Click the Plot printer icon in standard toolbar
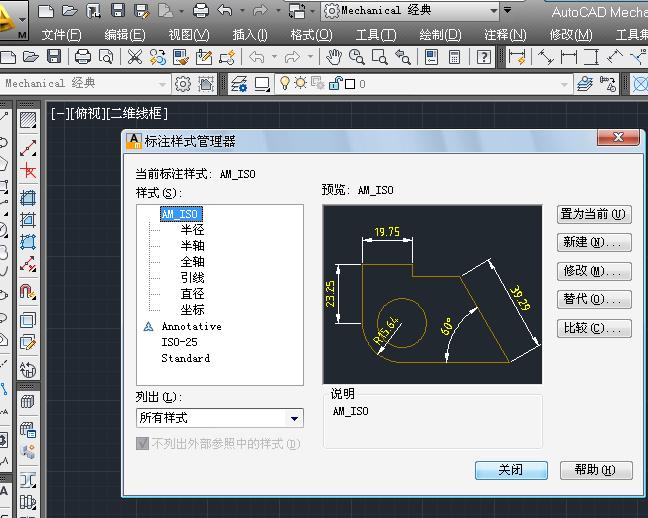 point(83,56)
